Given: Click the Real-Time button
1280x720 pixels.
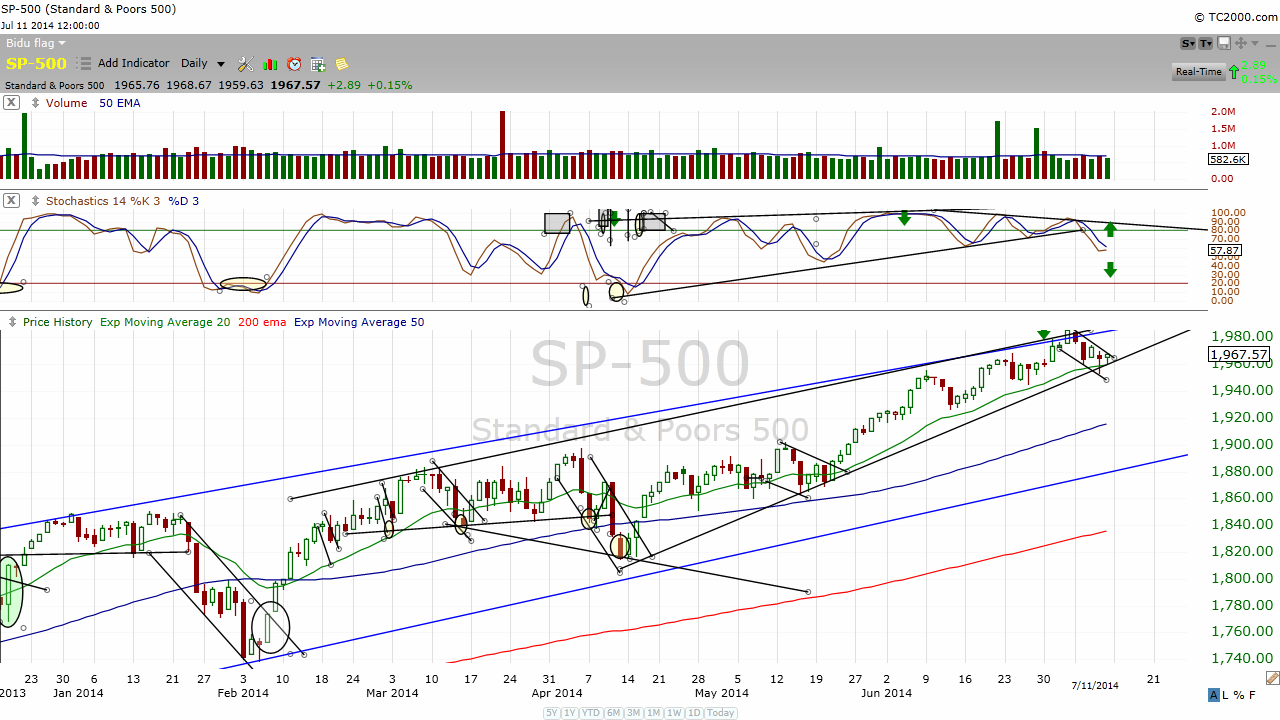Looking at the screenshot, I should 1198,72.
